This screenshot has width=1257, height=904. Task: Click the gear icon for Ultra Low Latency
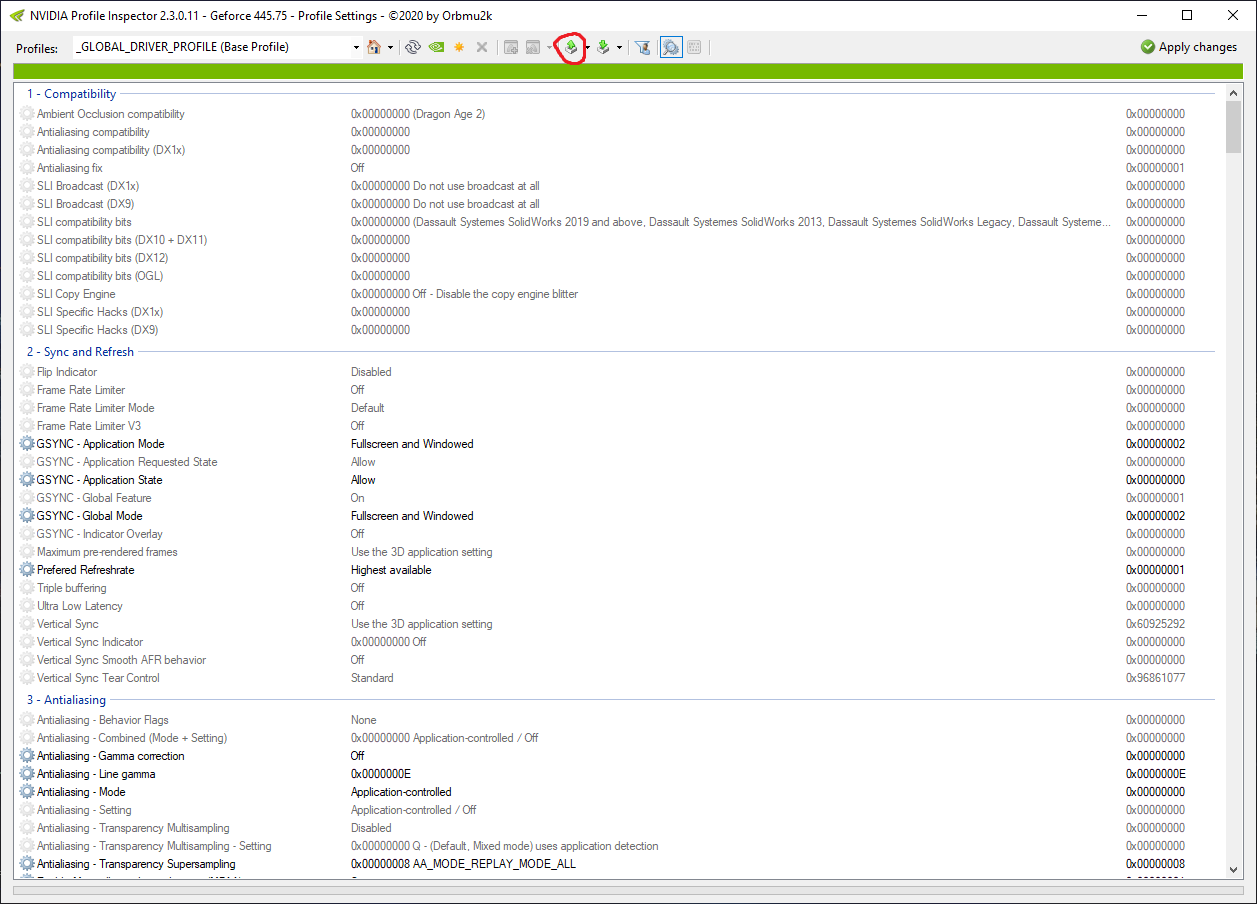click(27, 606)
